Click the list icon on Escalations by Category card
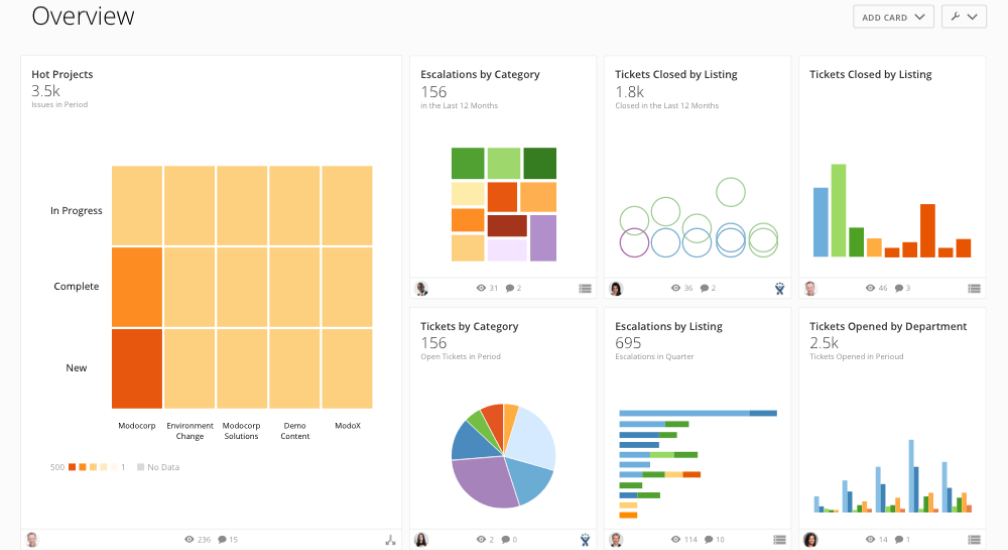The width and height of the screenshot is (1008, 550). click(584, 288)
